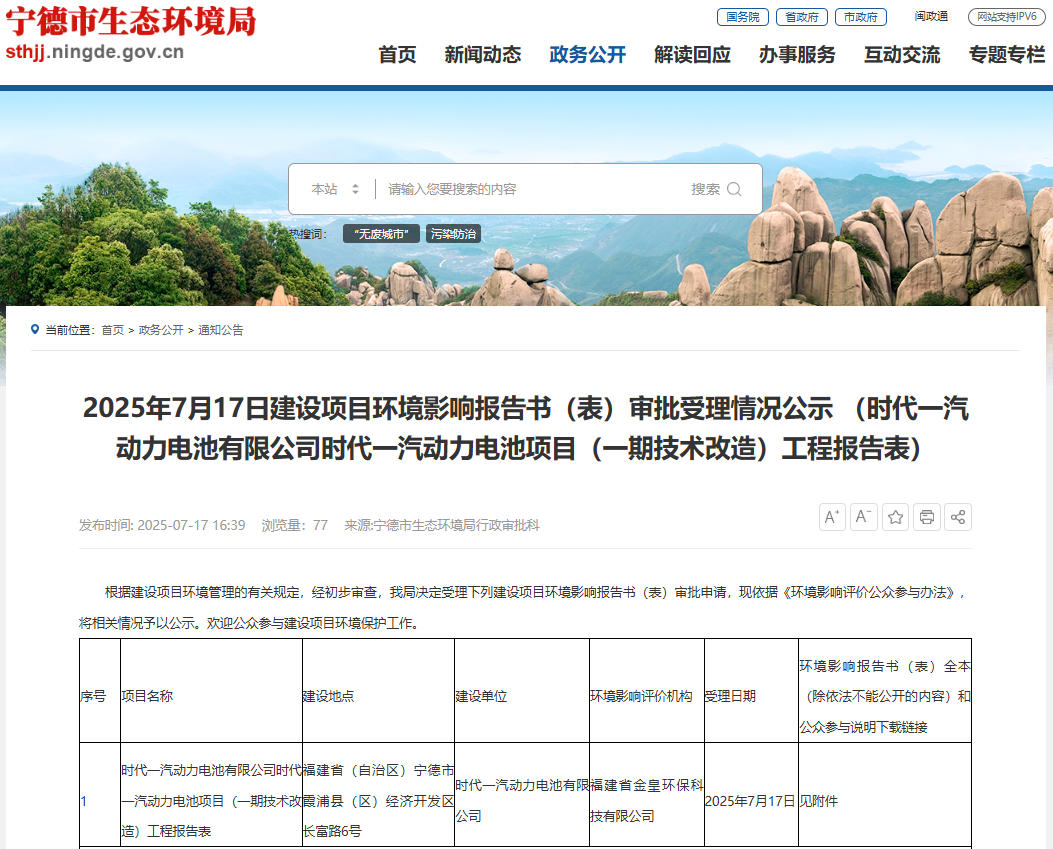
Task: Print the article using the printer icon
Action: 927,516
